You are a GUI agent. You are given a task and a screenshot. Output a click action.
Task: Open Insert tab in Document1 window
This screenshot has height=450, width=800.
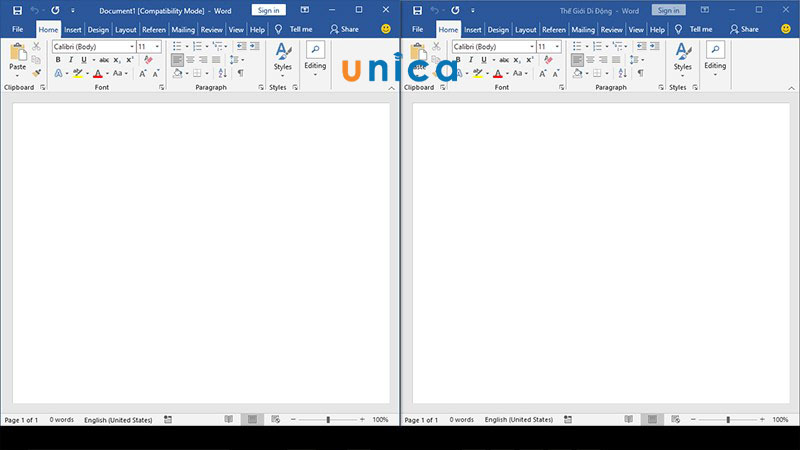73,29
